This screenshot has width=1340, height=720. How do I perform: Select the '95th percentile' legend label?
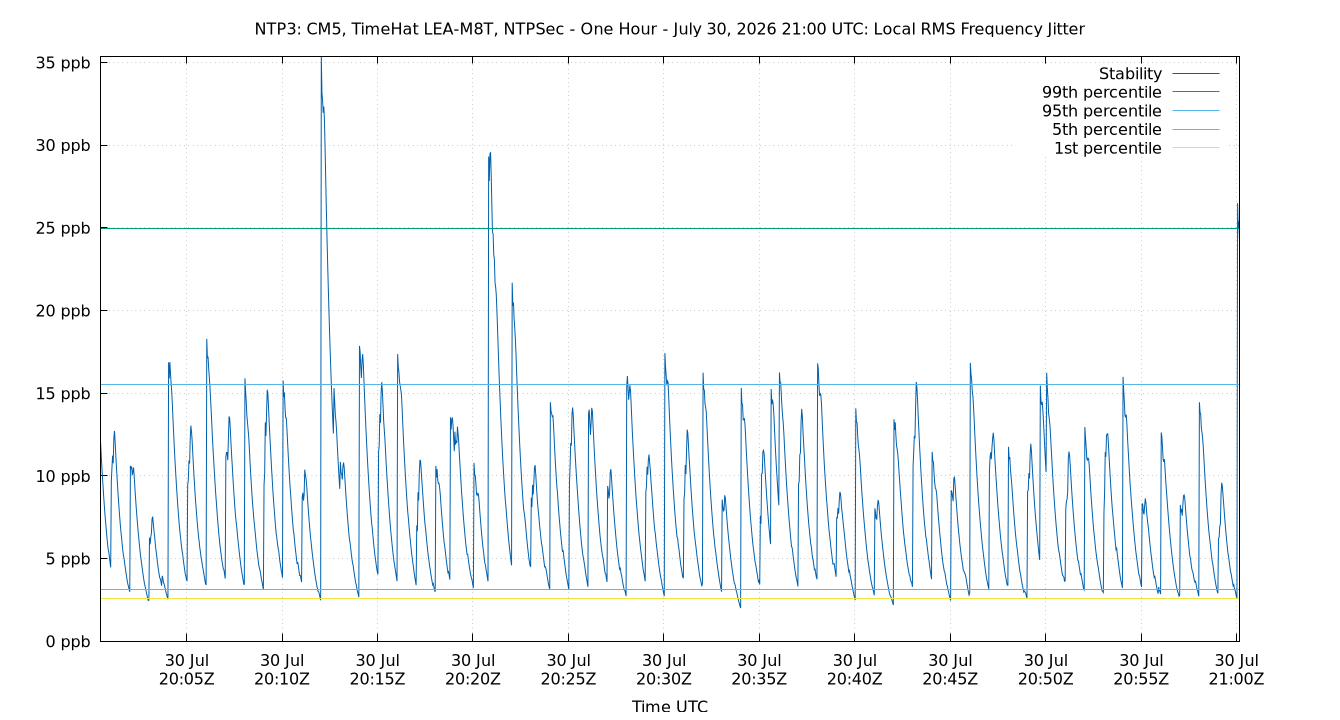[1102, 111]
